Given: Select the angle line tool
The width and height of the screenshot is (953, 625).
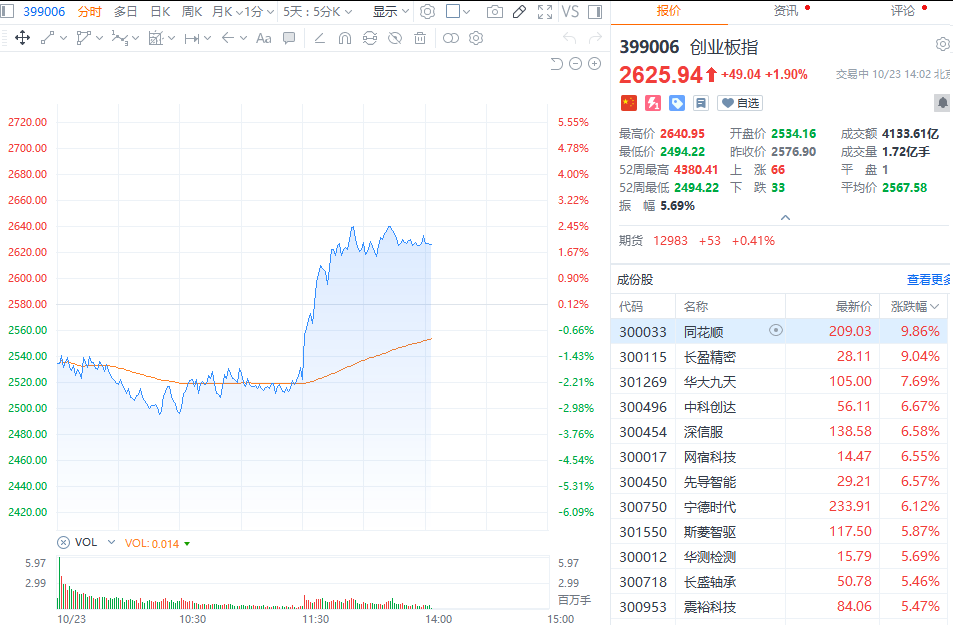Looking at the screenshot, I should tap(320, 38).
